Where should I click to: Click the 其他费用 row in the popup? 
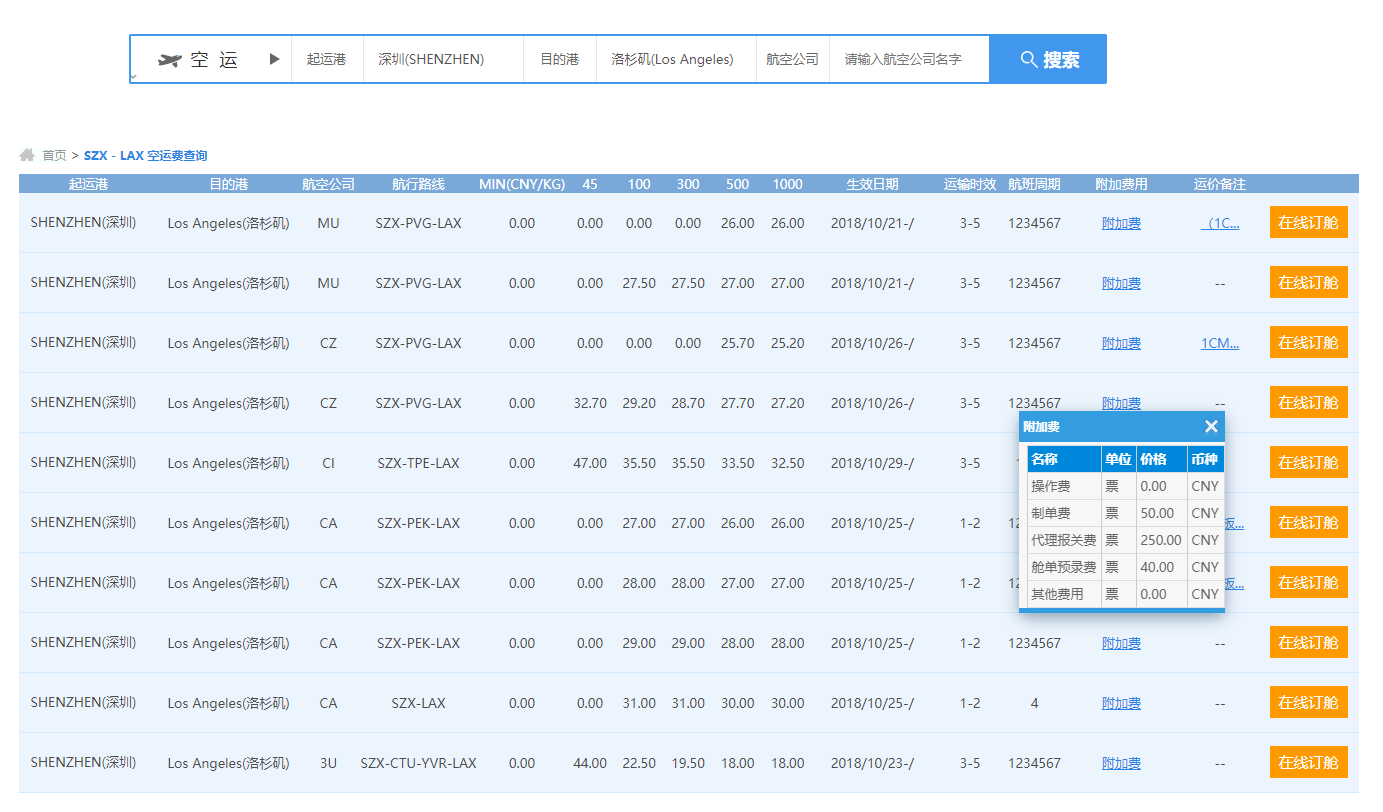tap(1125, 594)
